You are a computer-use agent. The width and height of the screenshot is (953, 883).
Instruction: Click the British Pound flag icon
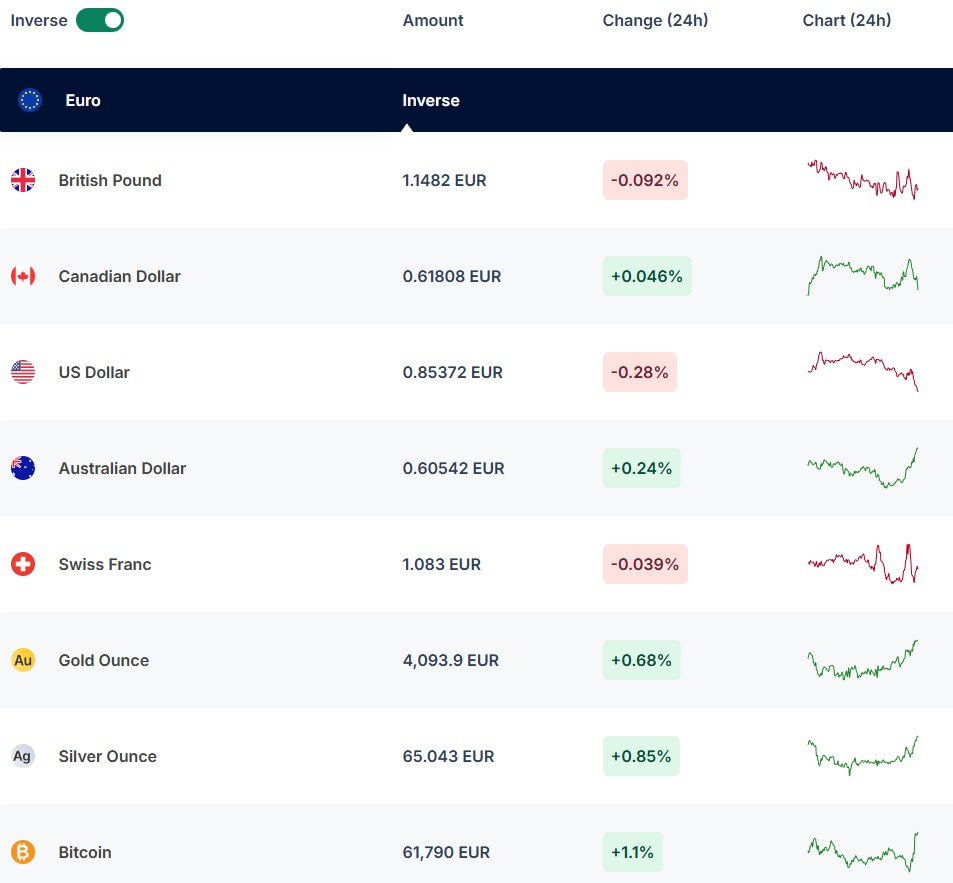click(23, 180)
